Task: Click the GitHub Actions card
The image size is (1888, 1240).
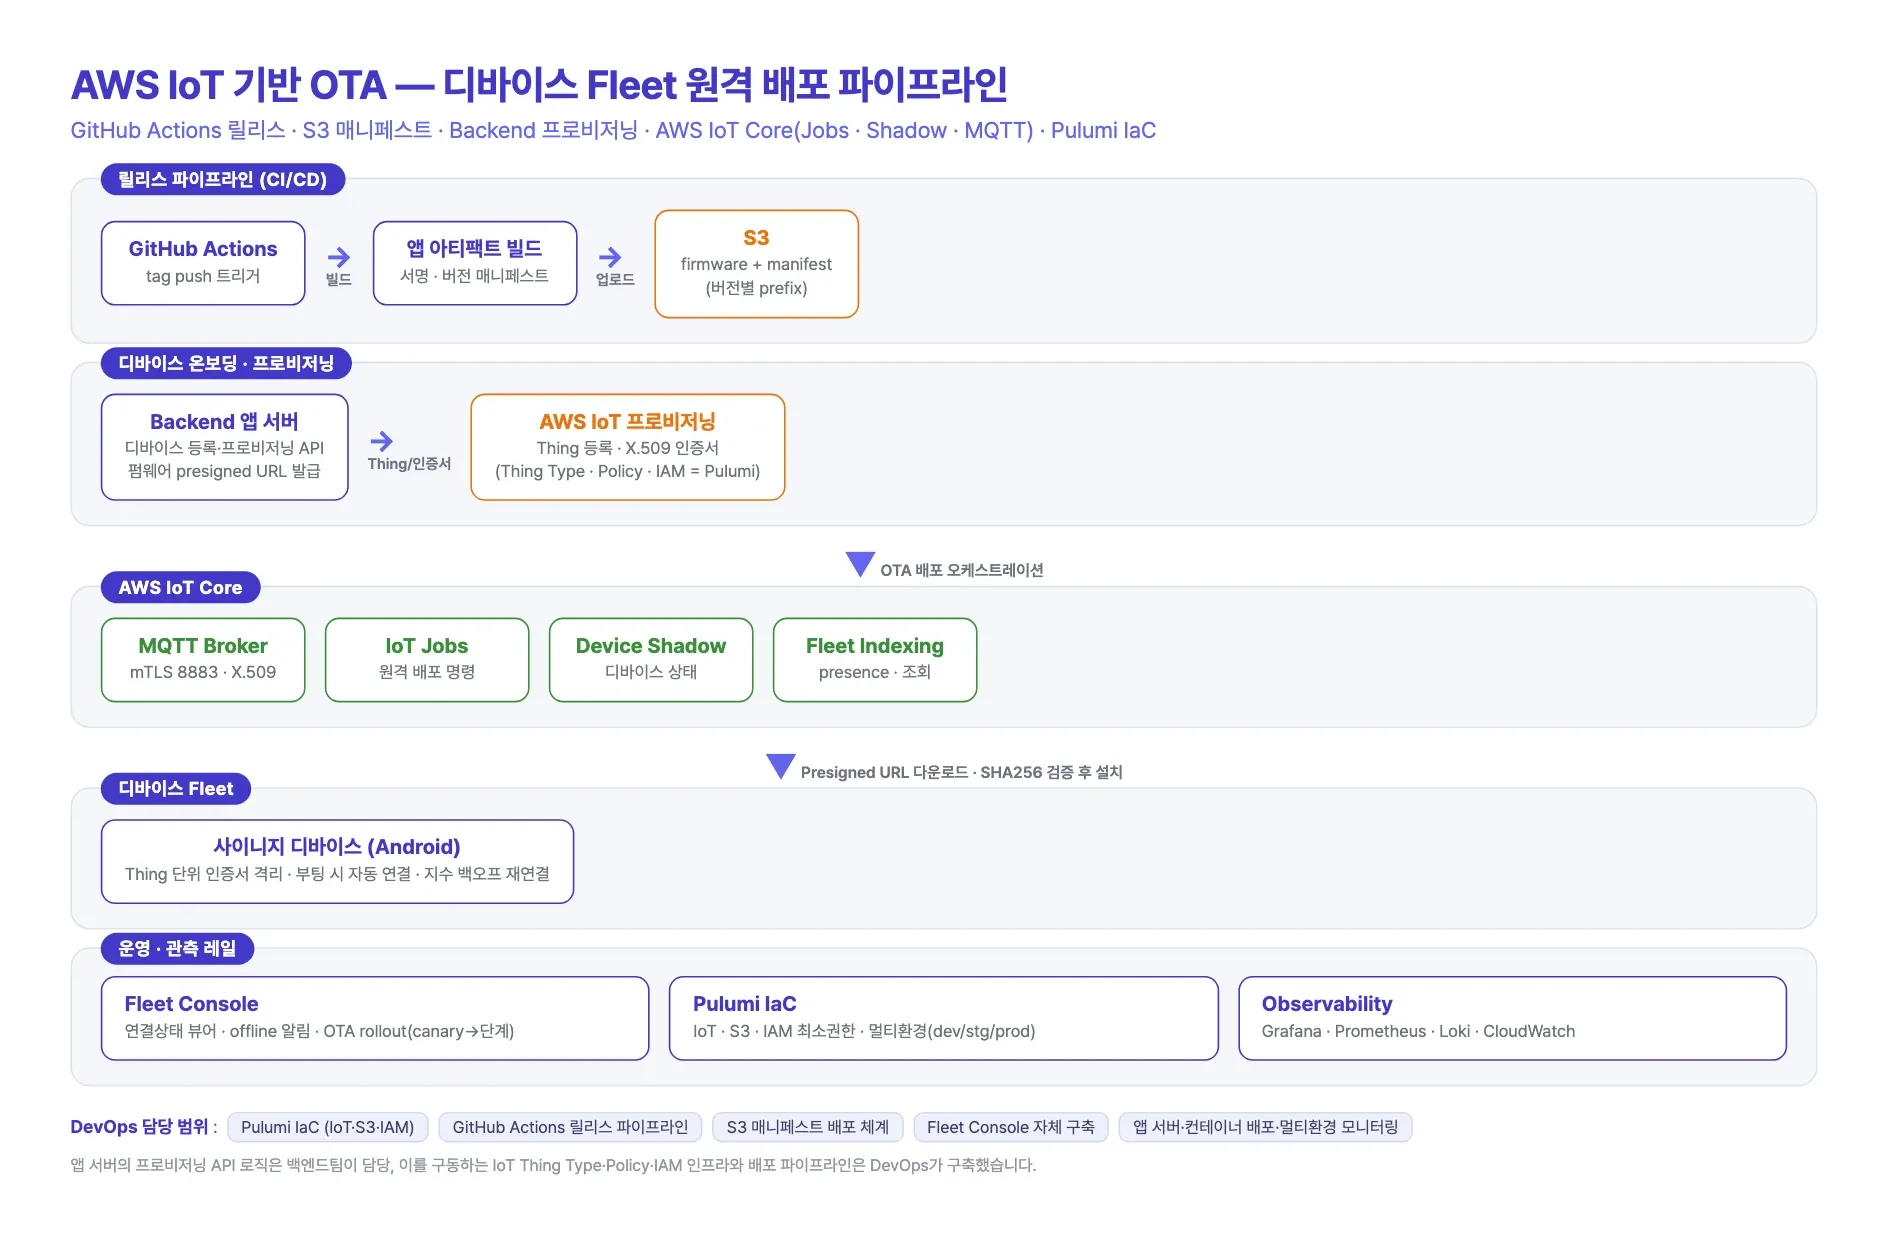Action: click(x=203, y=263)
